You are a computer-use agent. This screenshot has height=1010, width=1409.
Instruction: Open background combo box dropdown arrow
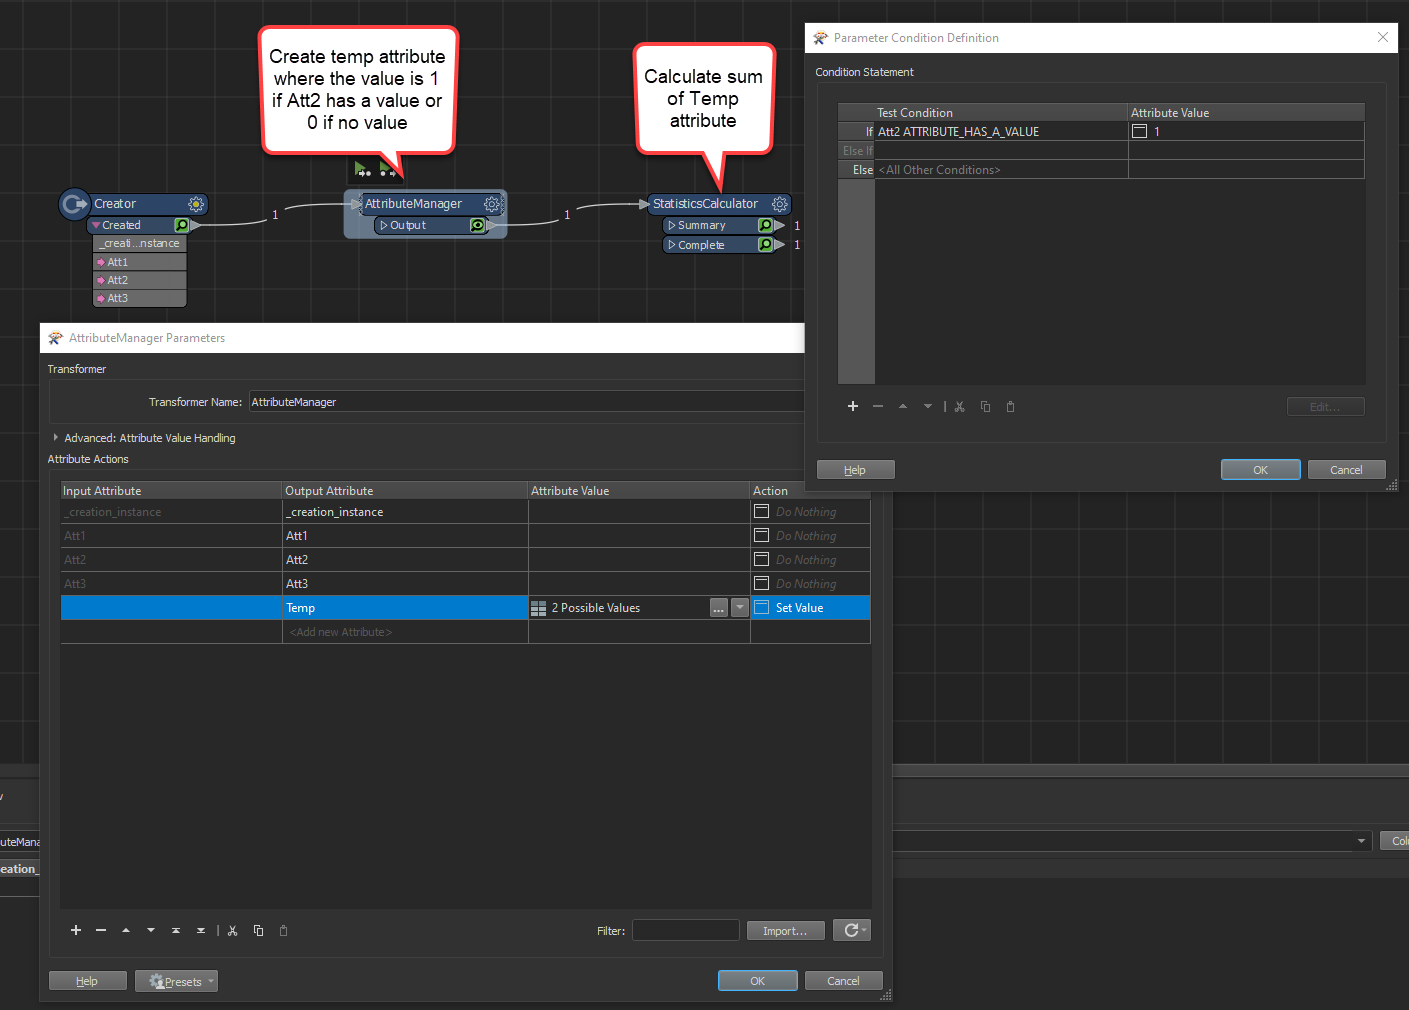(1361, 841)
